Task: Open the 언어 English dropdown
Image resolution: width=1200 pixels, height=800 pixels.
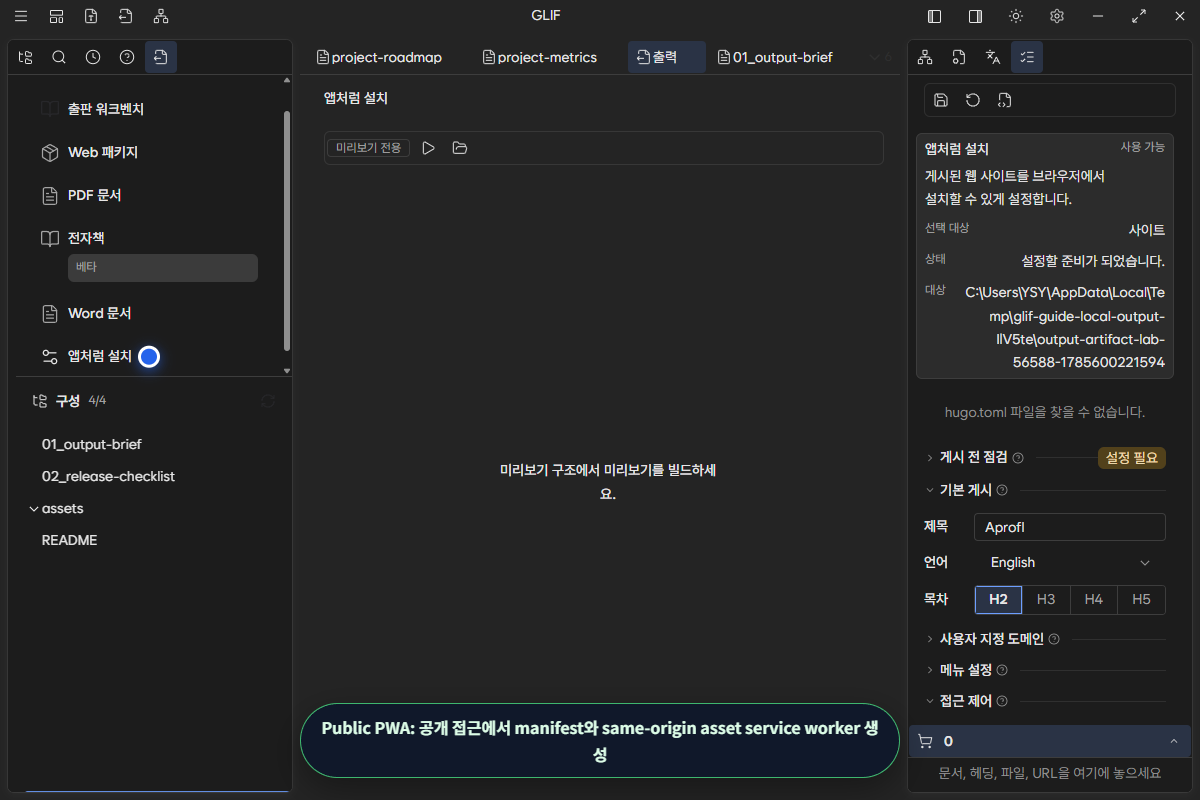Action: point(1070,563)
